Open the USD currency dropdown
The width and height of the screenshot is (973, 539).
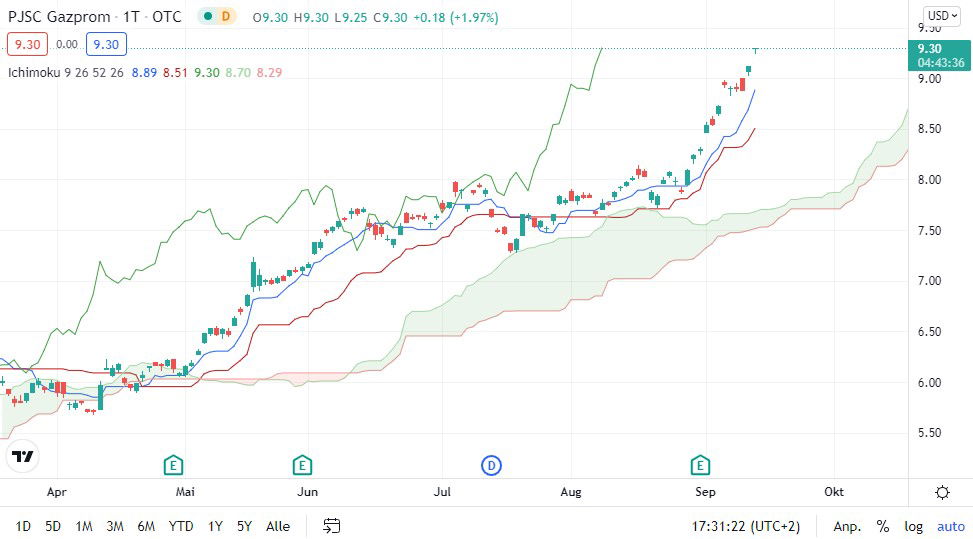point(941,15)
